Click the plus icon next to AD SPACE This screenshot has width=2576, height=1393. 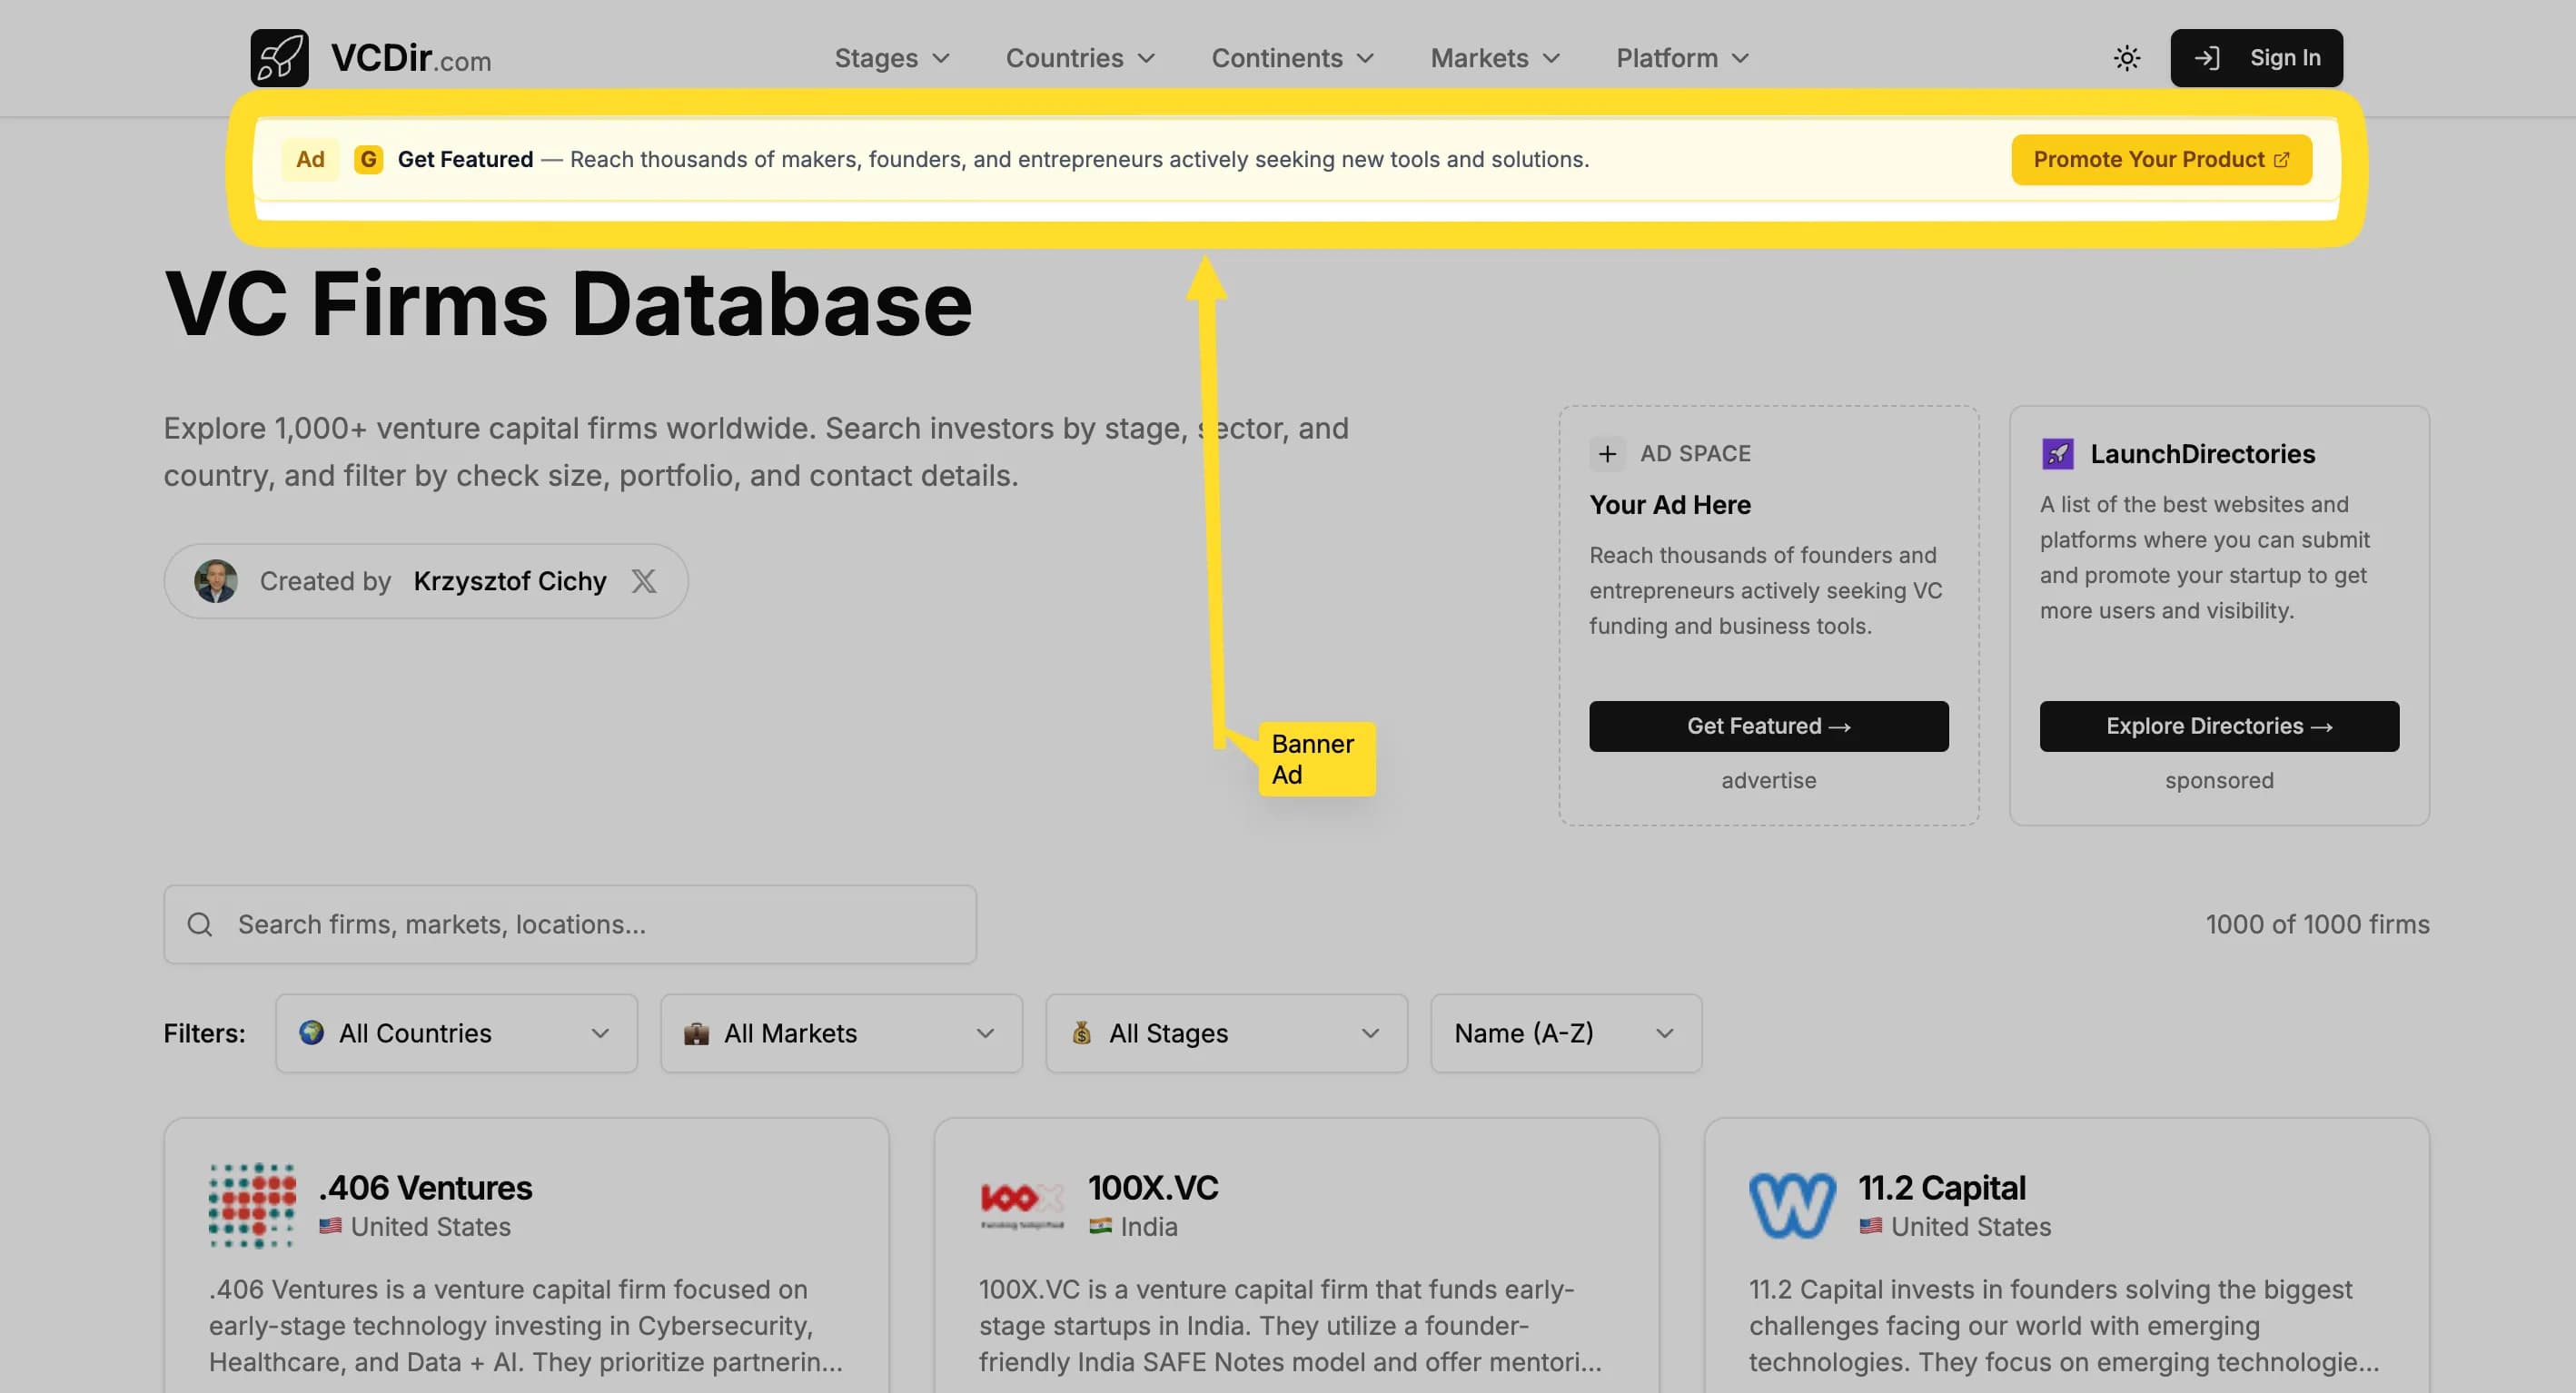(1607, 453)
